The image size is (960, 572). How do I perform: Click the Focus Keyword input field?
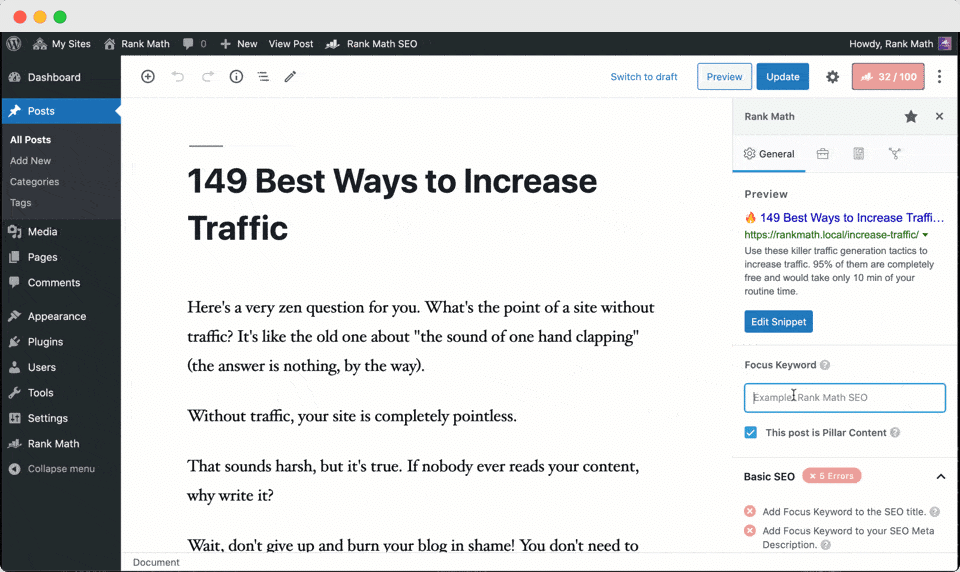tap(845, 397)
